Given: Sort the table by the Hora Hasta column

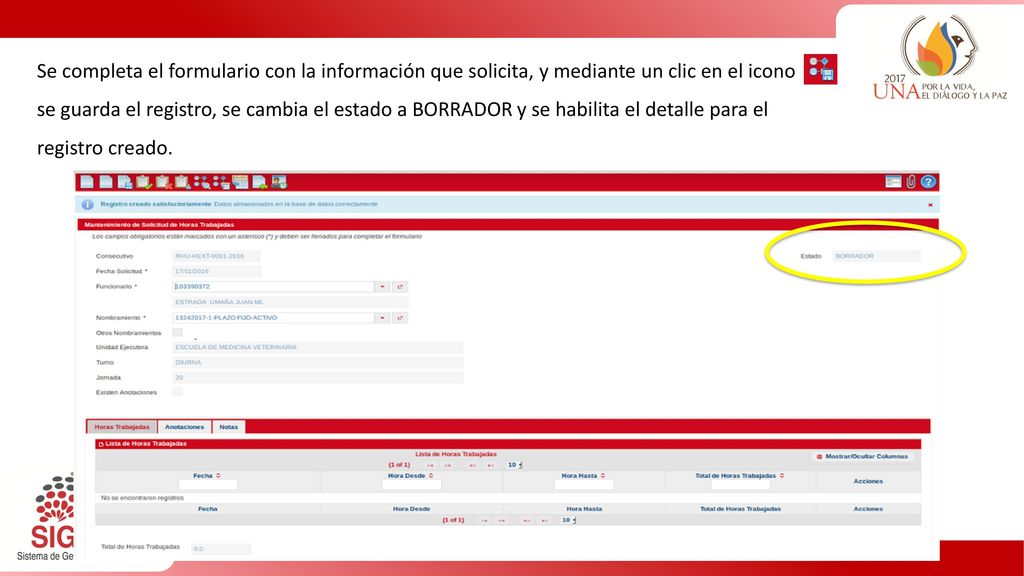Looking at the screenshot, I should (x=603, y=475).
